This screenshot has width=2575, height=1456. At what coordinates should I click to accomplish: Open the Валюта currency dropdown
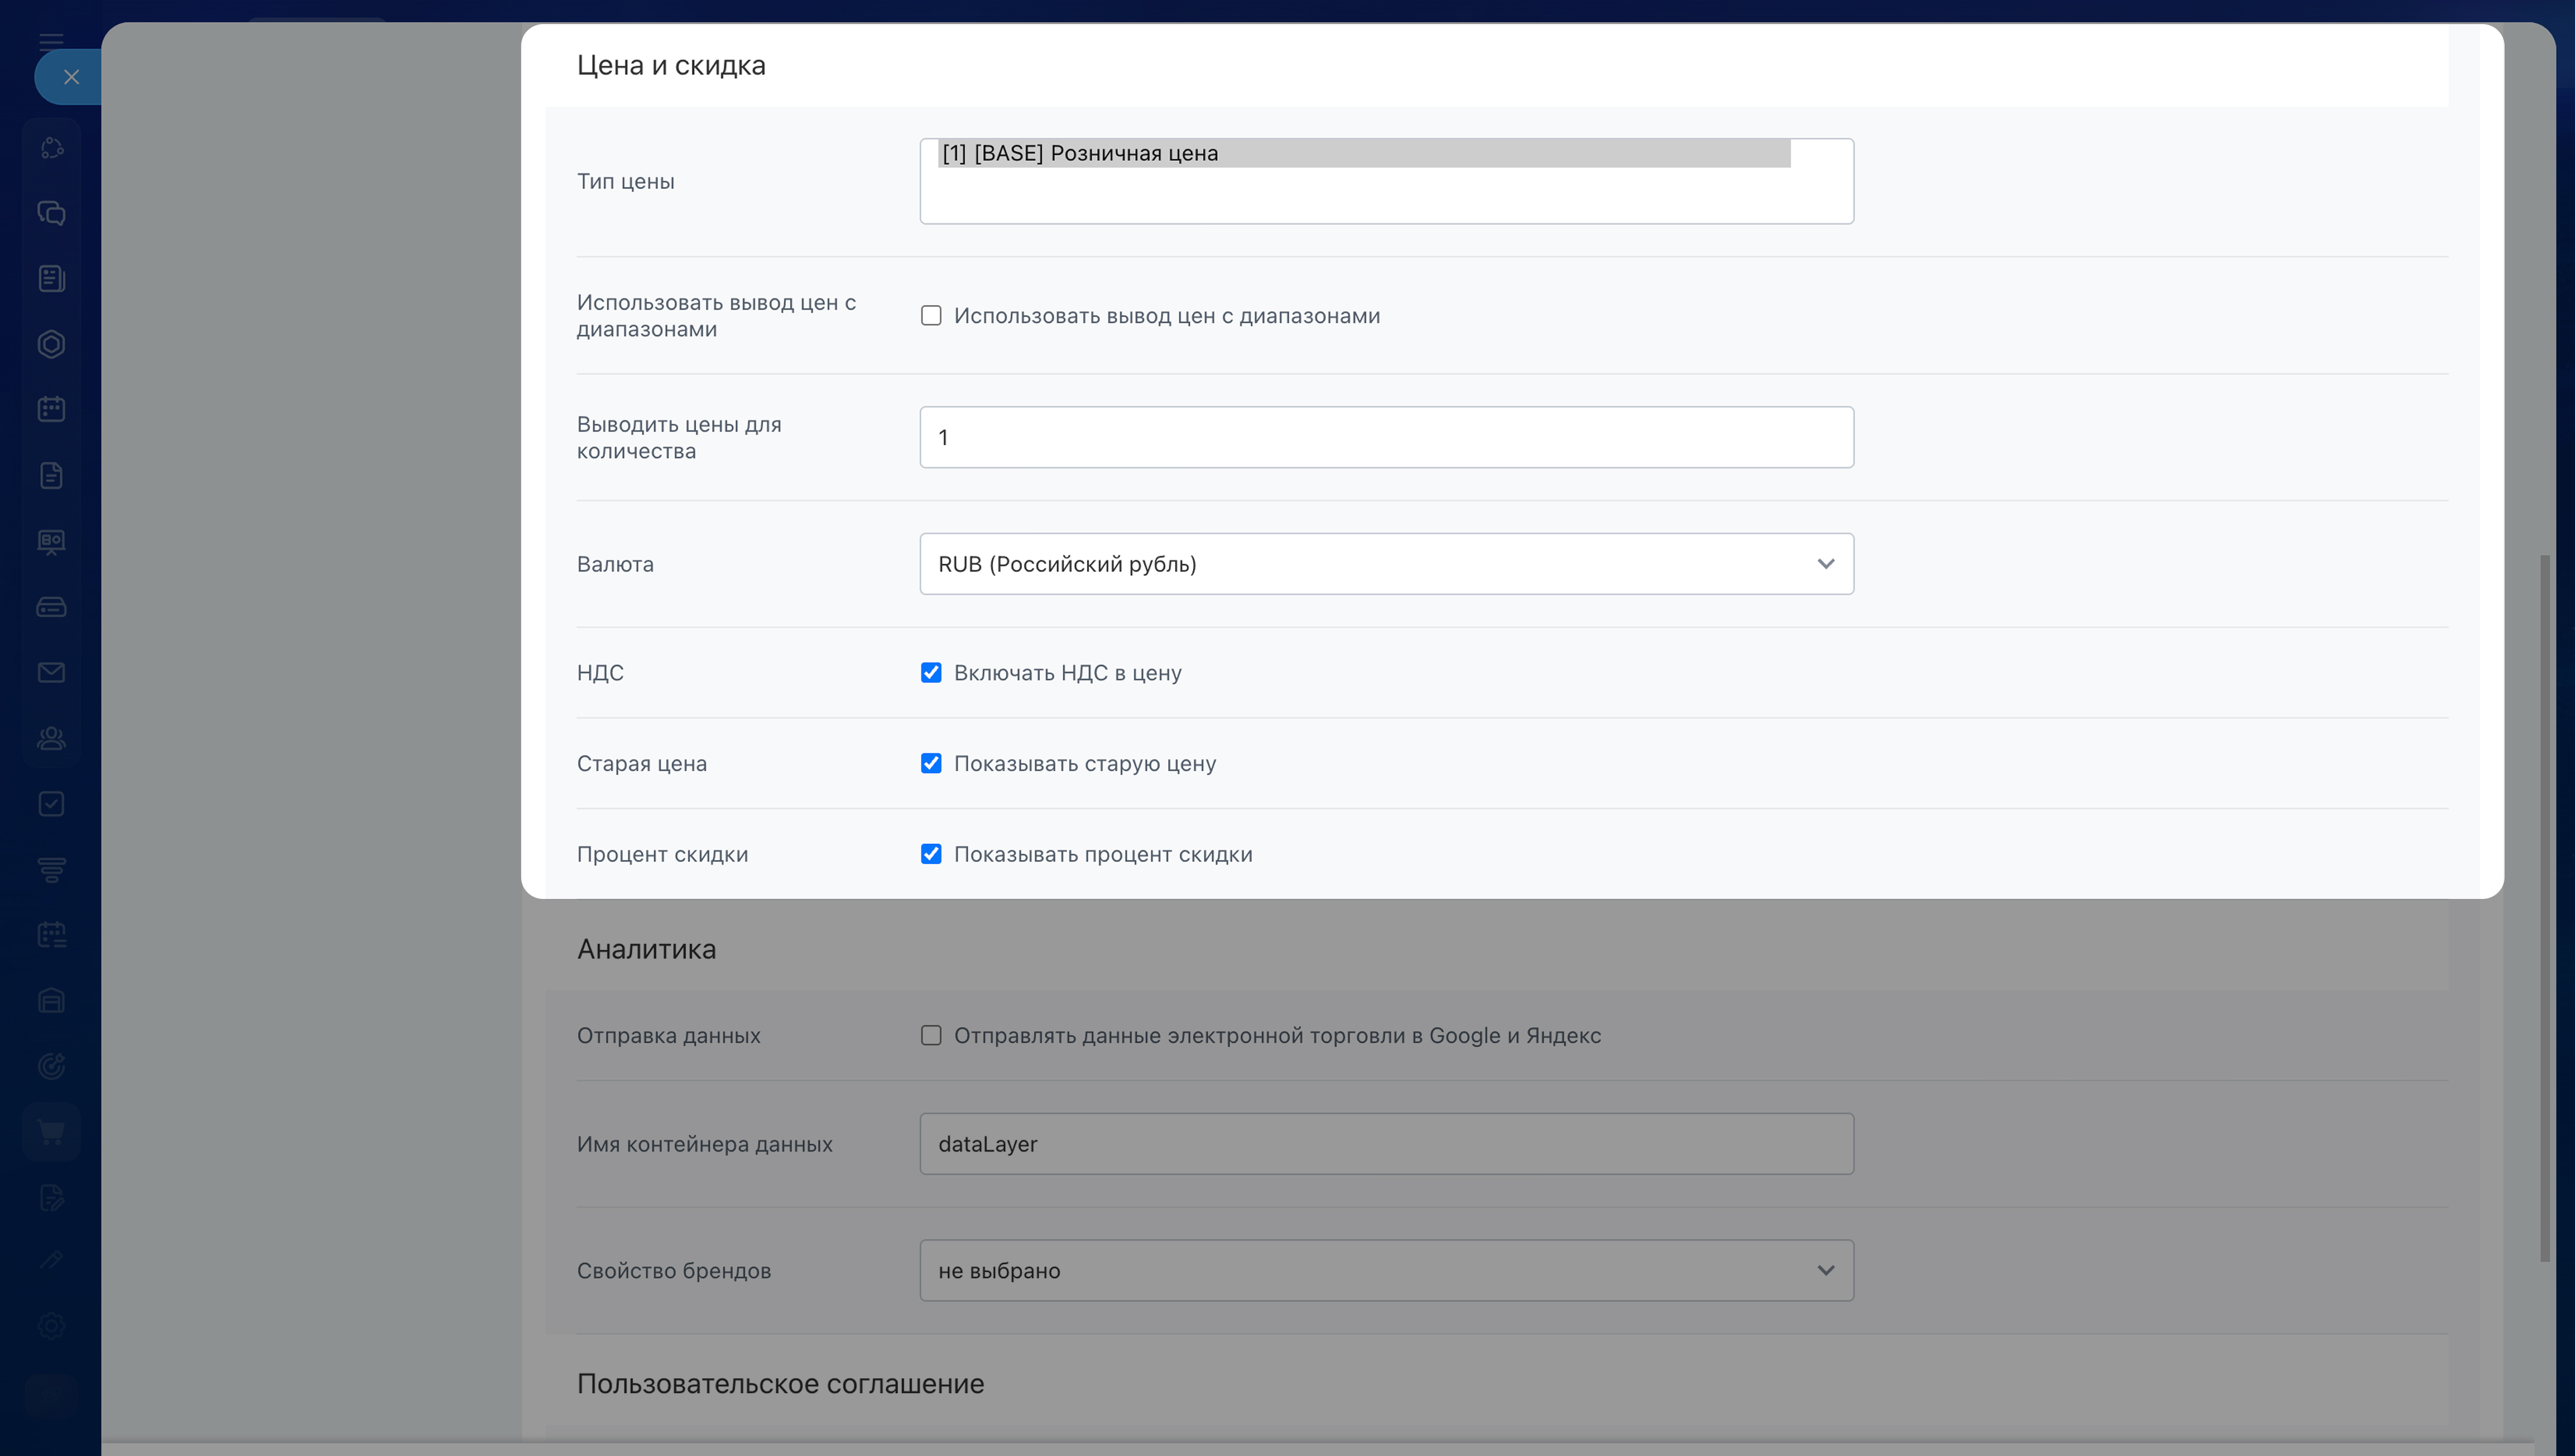tap(1386, 564)
